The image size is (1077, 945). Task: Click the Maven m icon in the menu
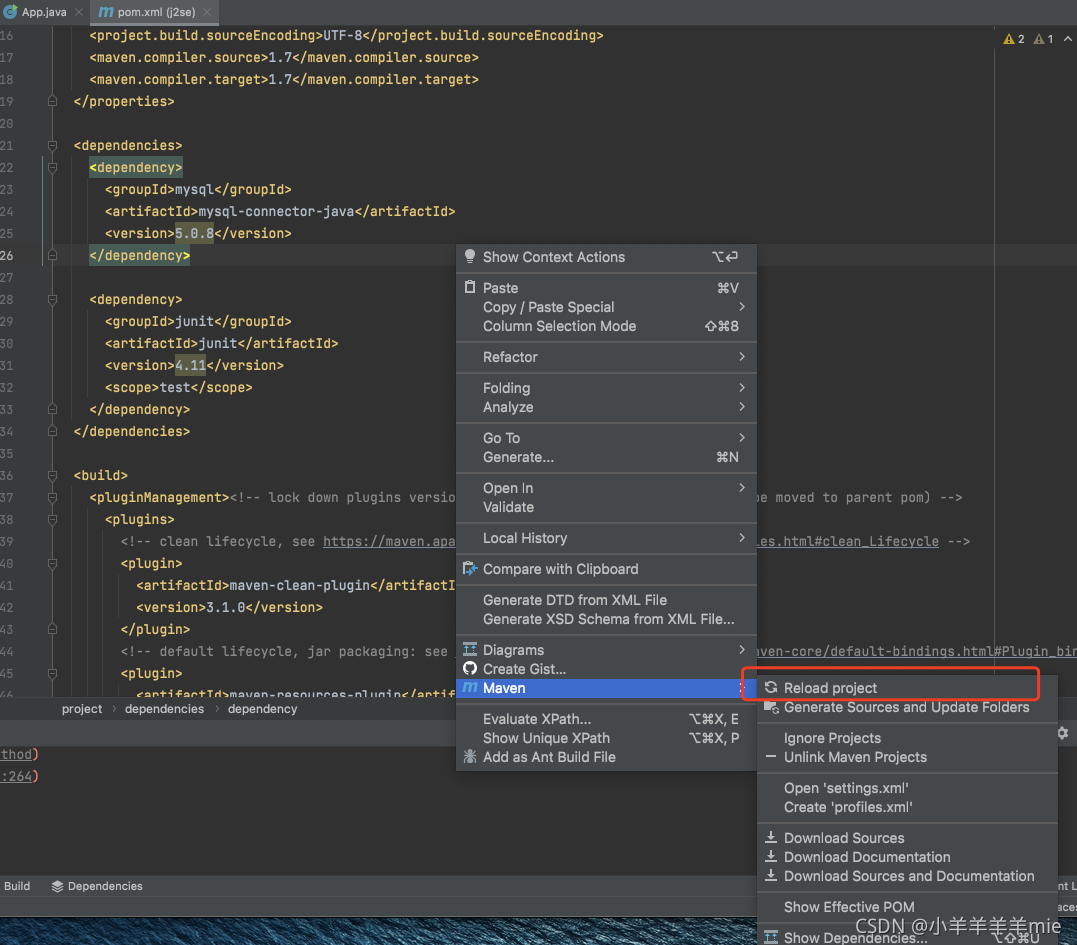(470, 687)
